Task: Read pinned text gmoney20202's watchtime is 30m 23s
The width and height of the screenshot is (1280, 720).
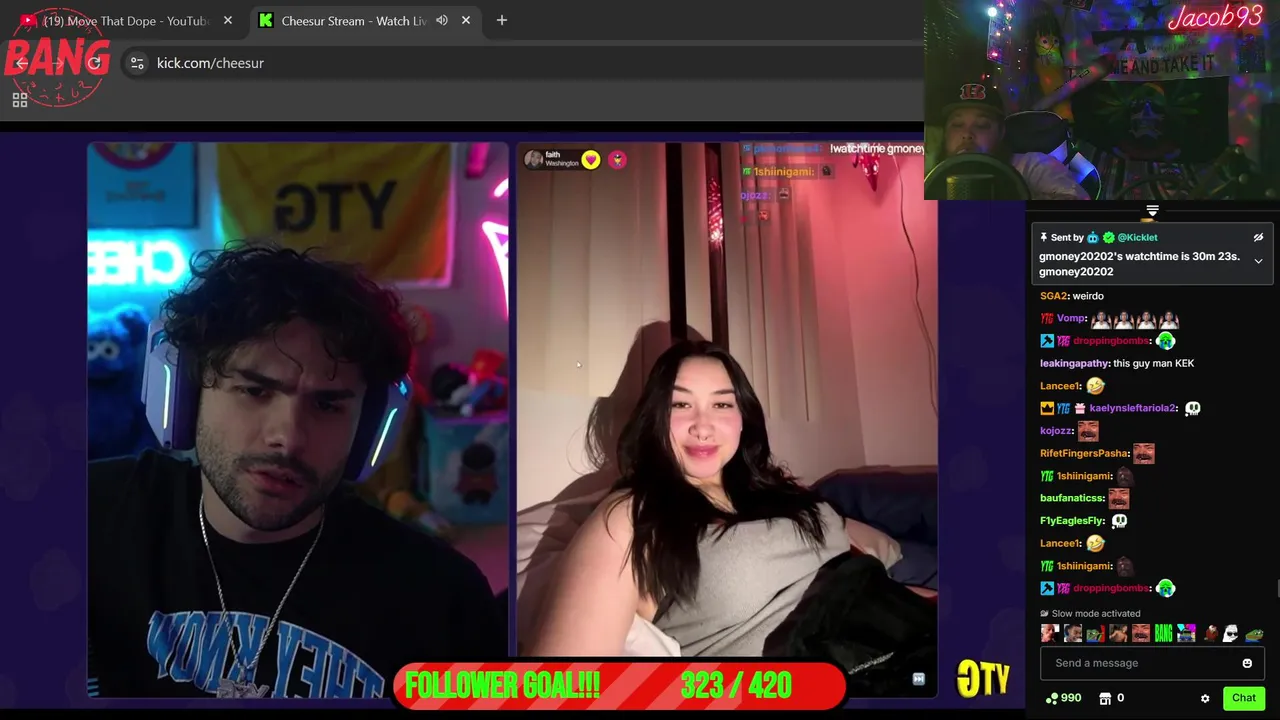Action: 1139,256
